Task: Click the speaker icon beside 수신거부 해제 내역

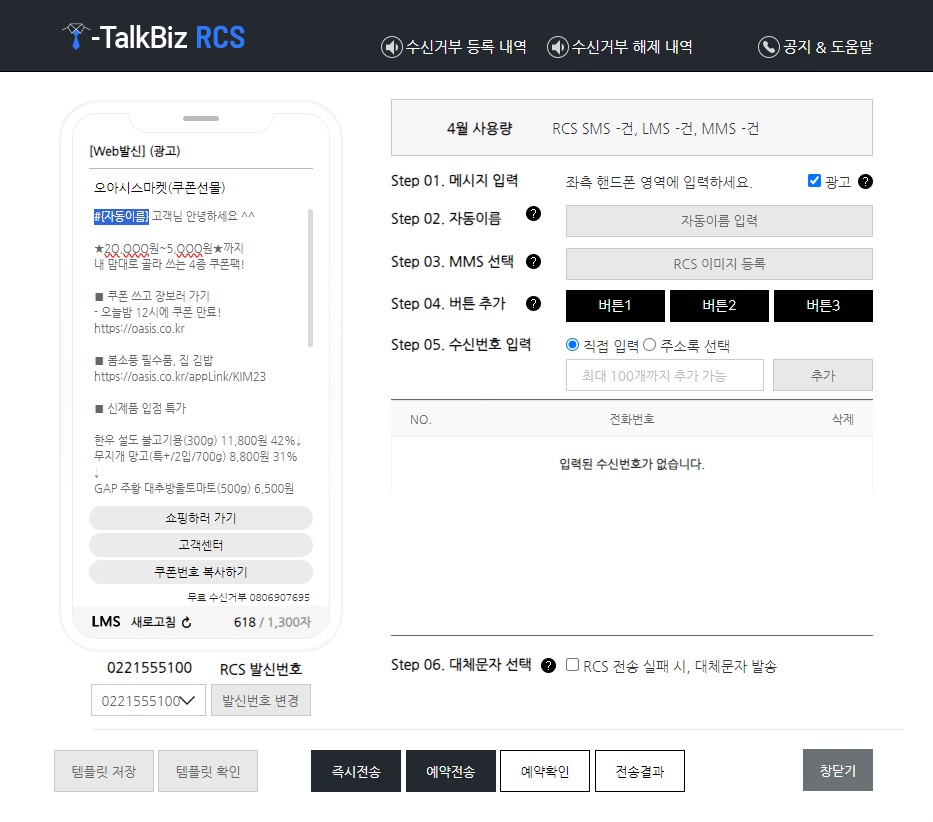Action: click(x=558, y=46)
